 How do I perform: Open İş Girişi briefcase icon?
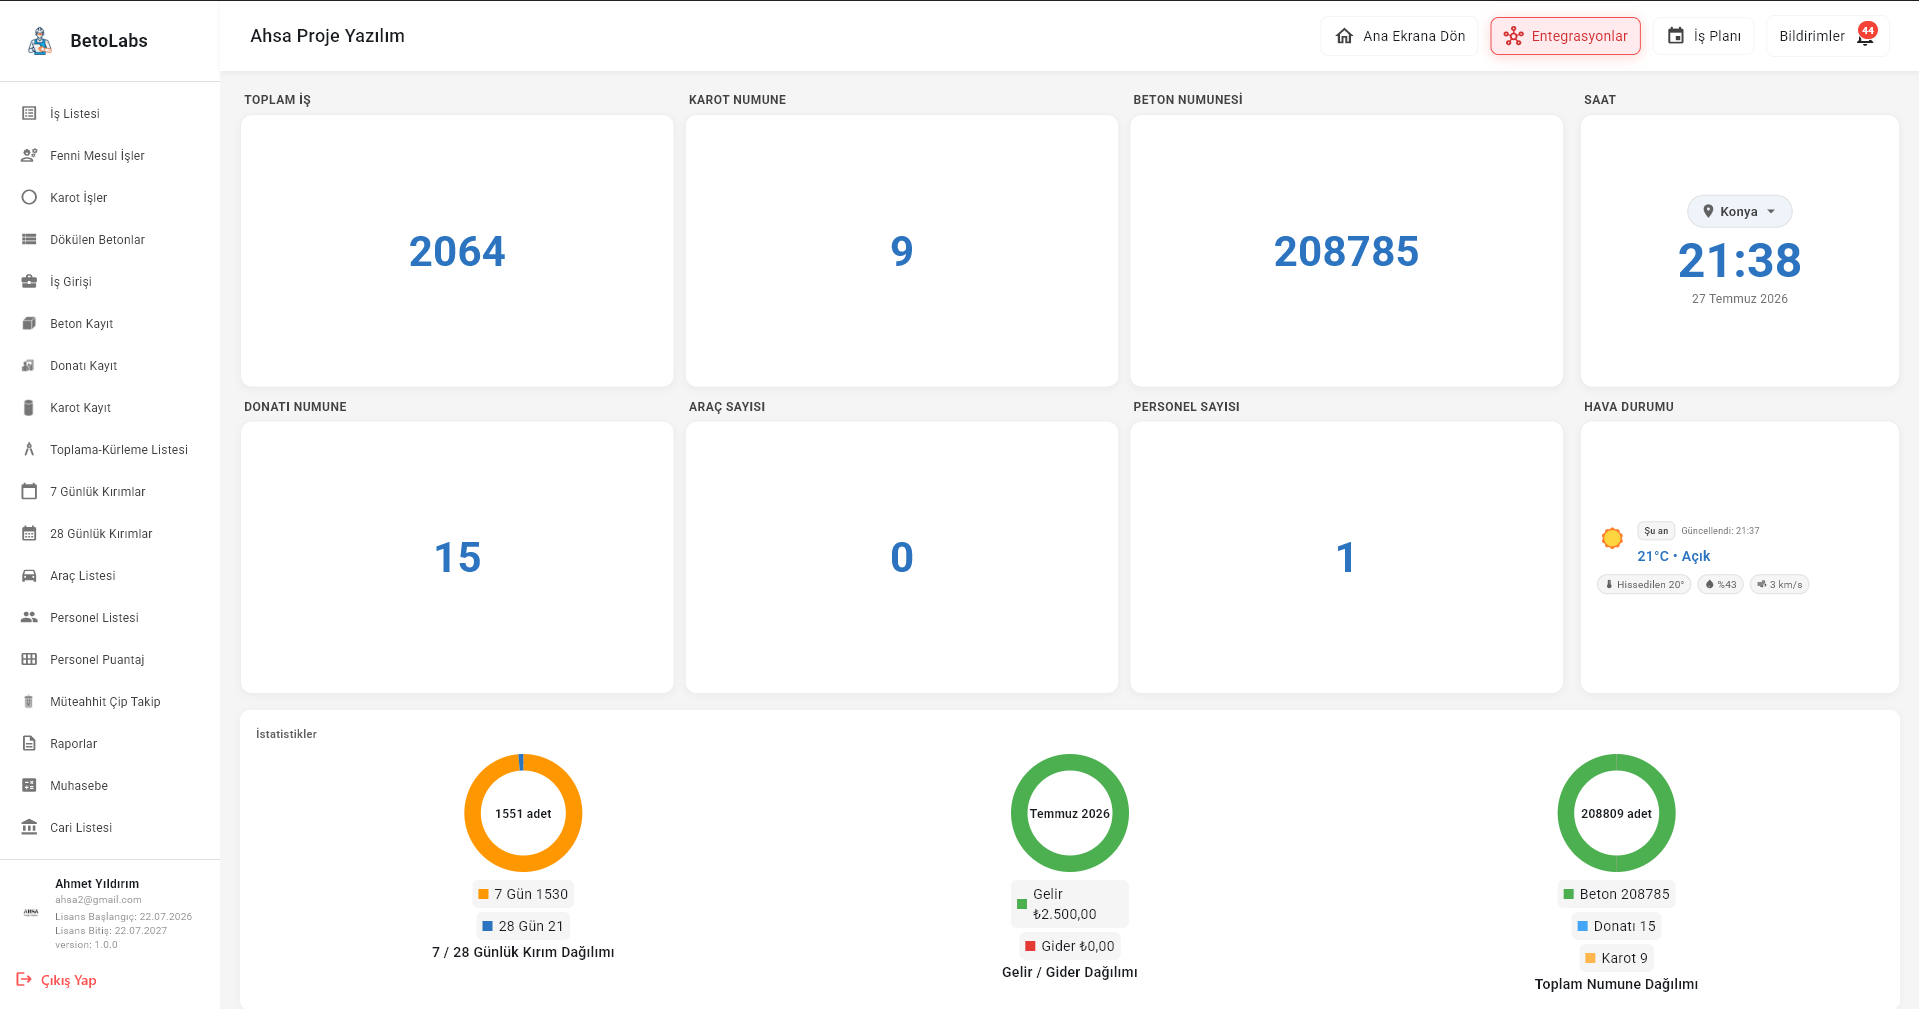coord(29,282)
